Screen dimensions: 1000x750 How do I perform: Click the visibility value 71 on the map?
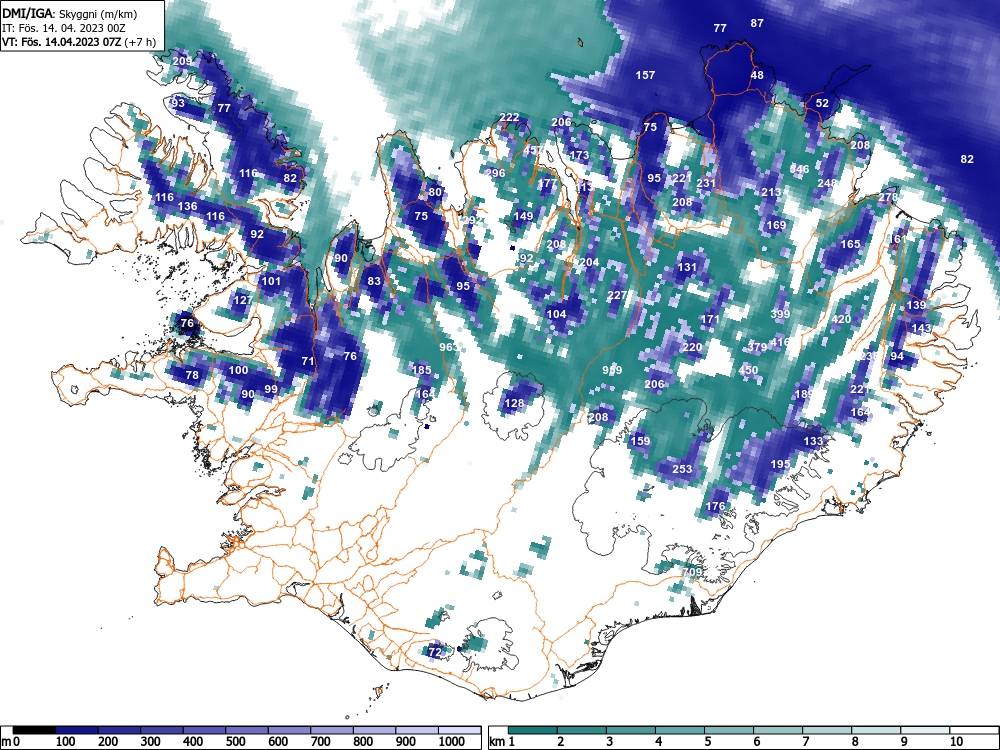tap(308, 361)
